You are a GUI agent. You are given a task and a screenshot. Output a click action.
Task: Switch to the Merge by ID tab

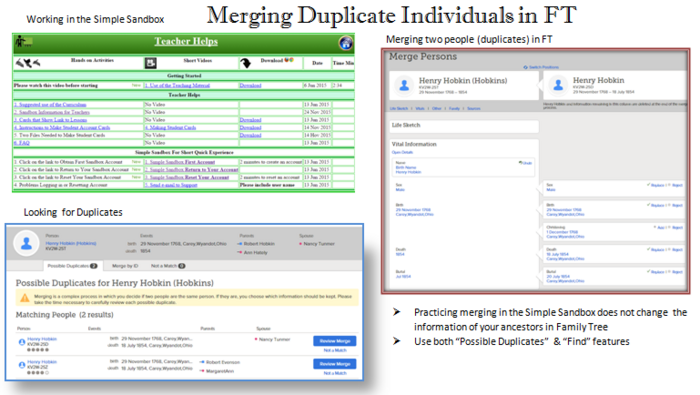(x=125, y=266)
